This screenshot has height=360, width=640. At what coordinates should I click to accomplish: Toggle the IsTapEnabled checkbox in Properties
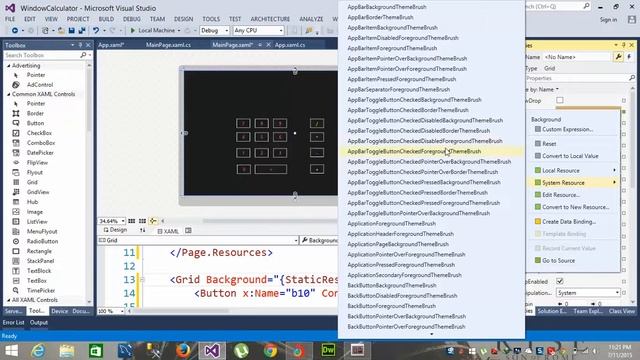[x=560, y=281]
